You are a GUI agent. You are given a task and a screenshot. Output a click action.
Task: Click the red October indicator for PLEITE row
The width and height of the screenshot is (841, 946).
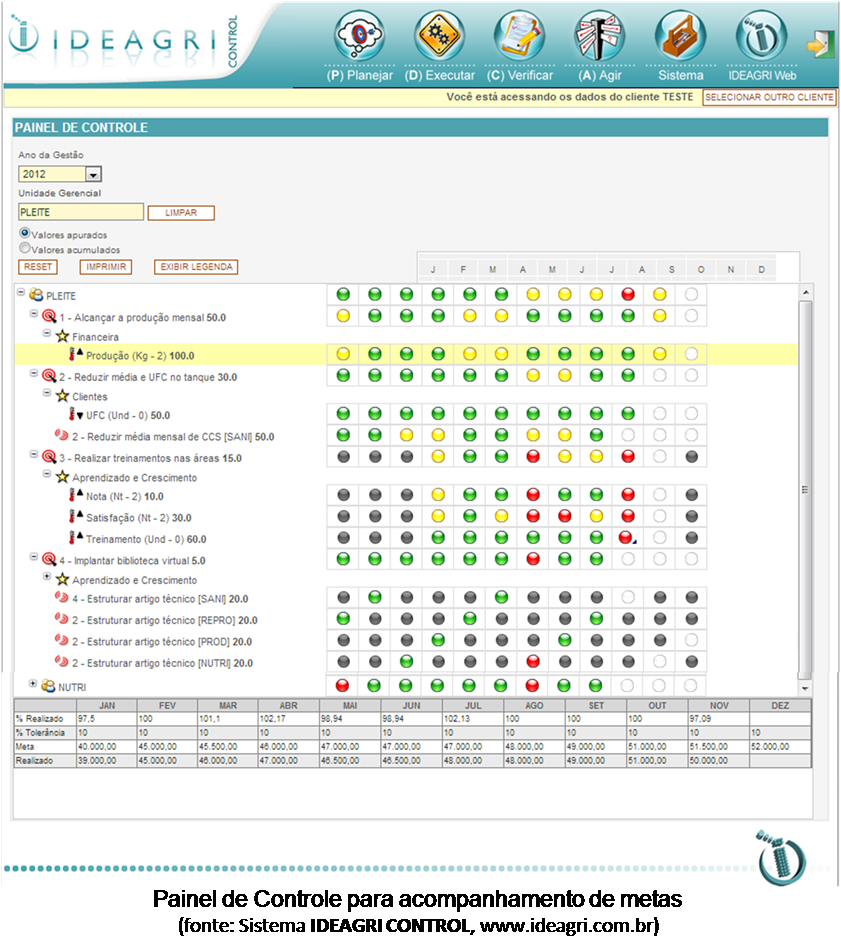[628, 294]
